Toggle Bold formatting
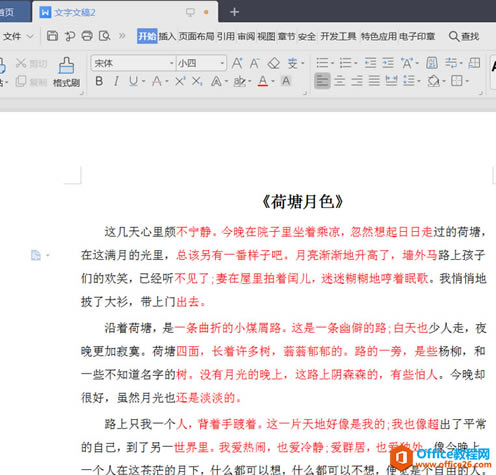Image resolution: width=496 pixels, height=475 pixels. (99, 81)
